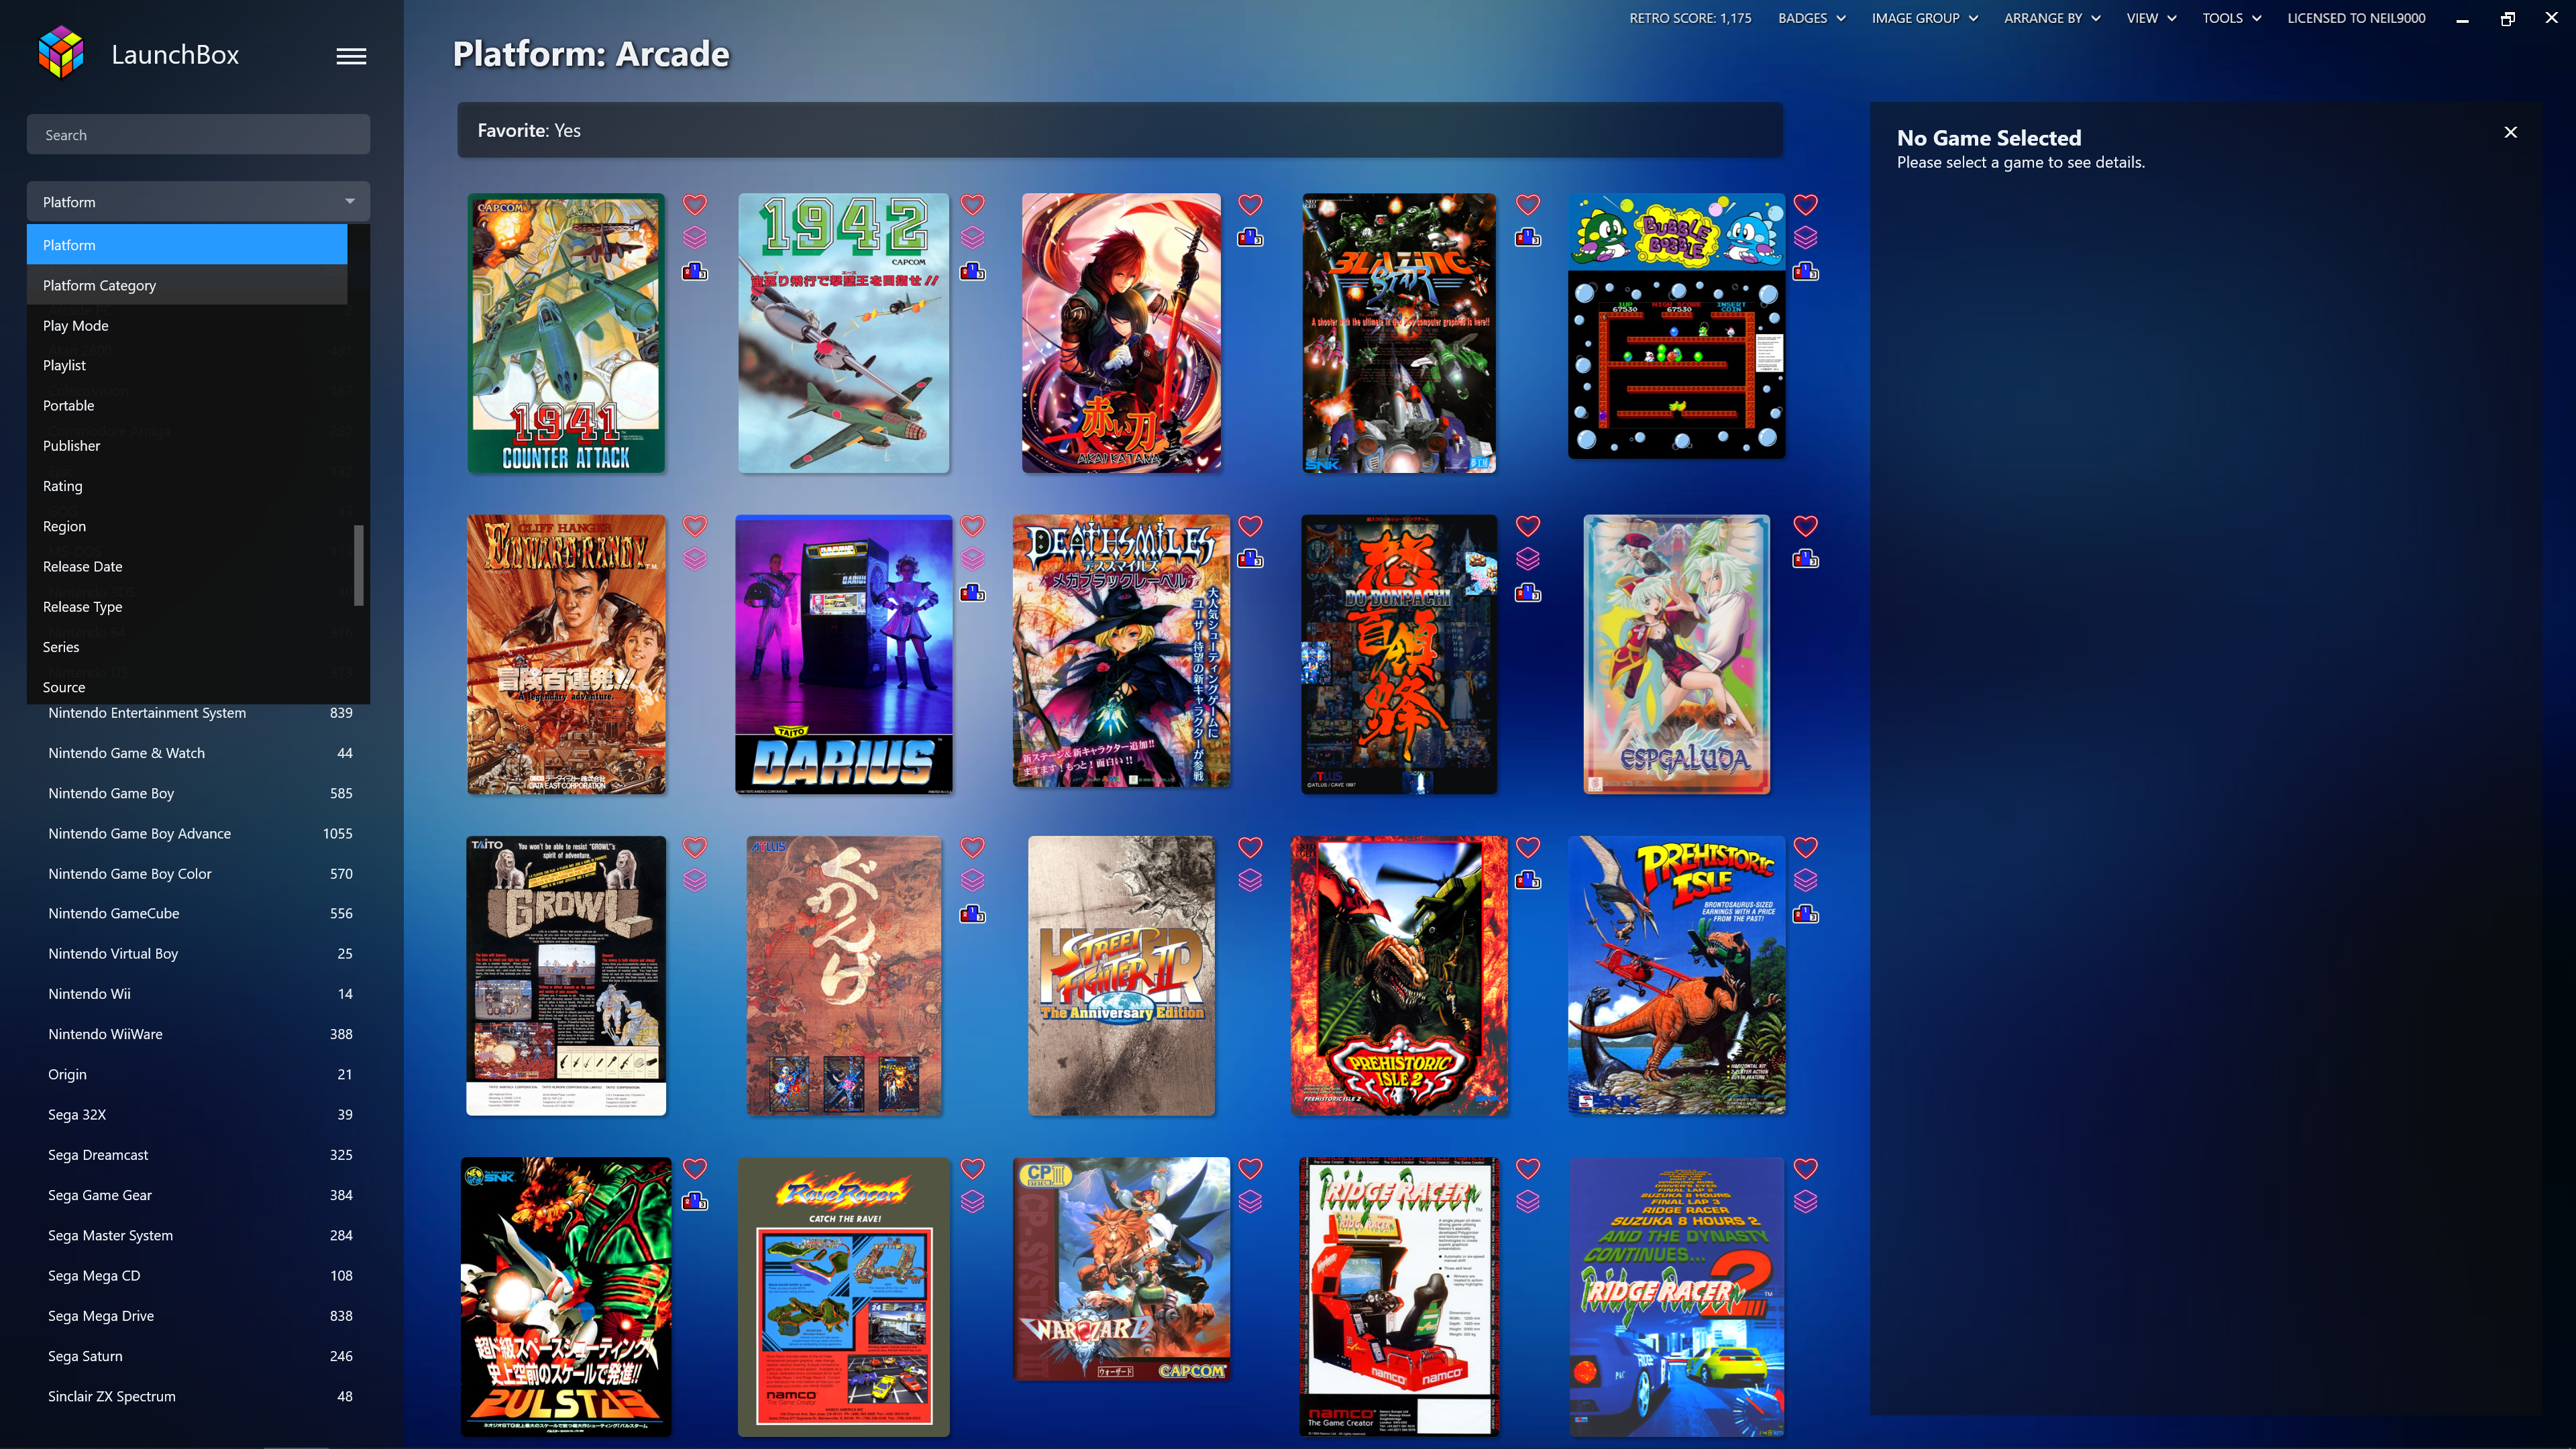Viewport: 2576px width, 1449px height.
Task: Click layers badge beside Bubble Bobble cover
Action: click(x=1805, y=238)
